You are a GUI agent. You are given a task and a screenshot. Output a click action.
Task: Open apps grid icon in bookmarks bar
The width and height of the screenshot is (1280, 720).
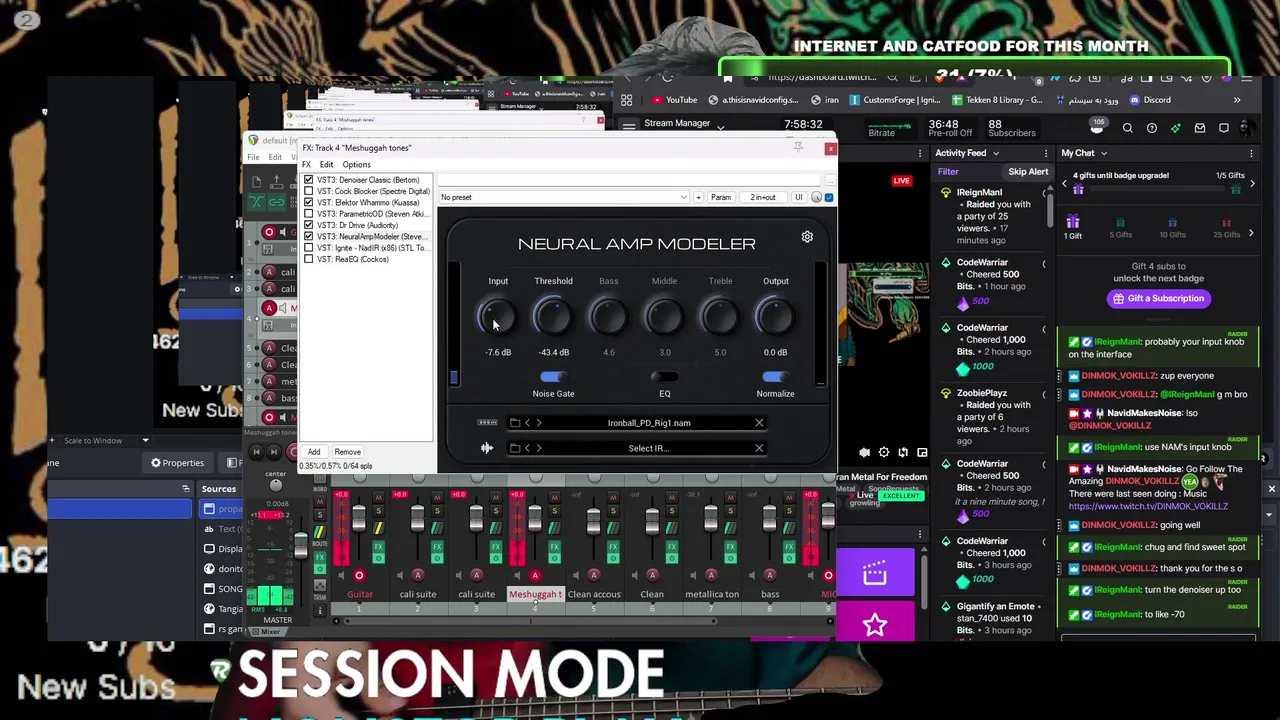626,100
